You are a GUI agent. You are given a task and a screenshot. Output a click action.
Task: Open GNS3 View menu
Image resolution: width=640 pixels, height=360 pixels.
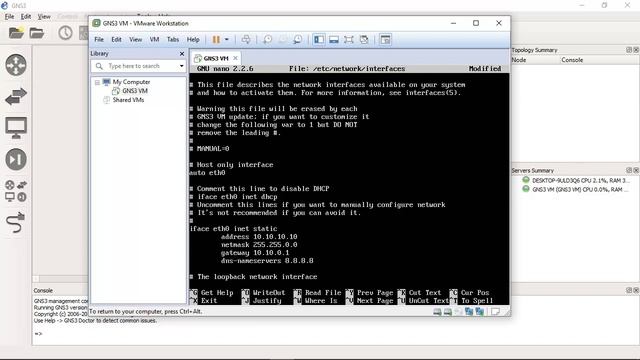(44, 17)
